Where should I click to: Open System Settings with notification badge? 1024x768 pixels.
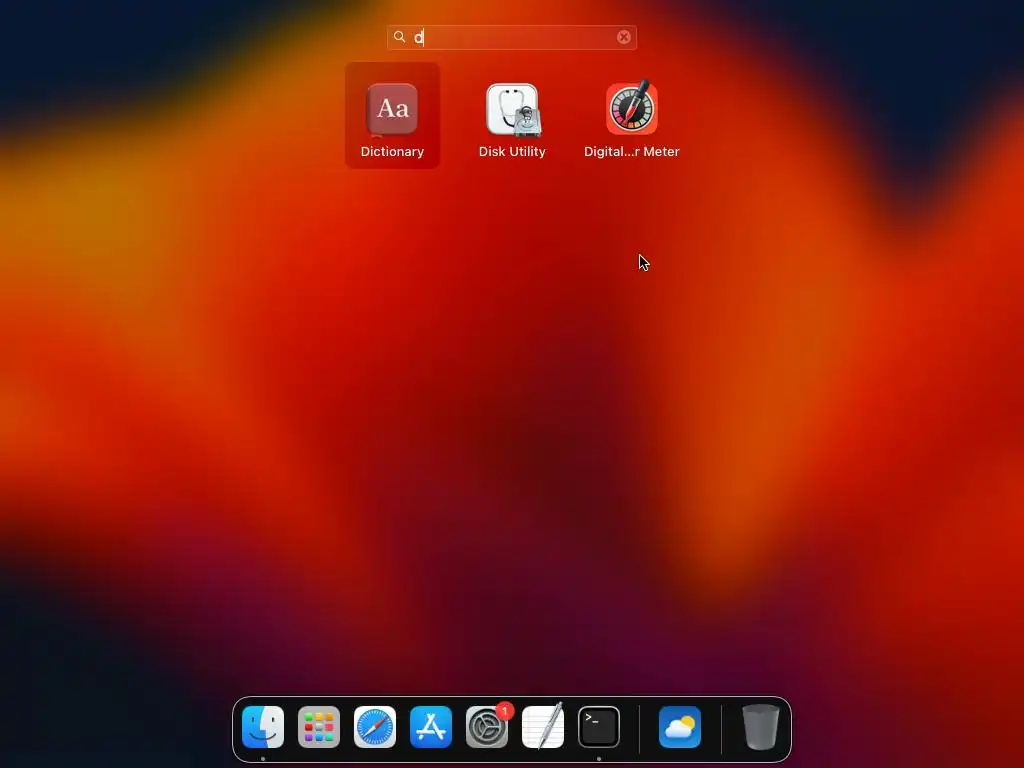(487, 727)
